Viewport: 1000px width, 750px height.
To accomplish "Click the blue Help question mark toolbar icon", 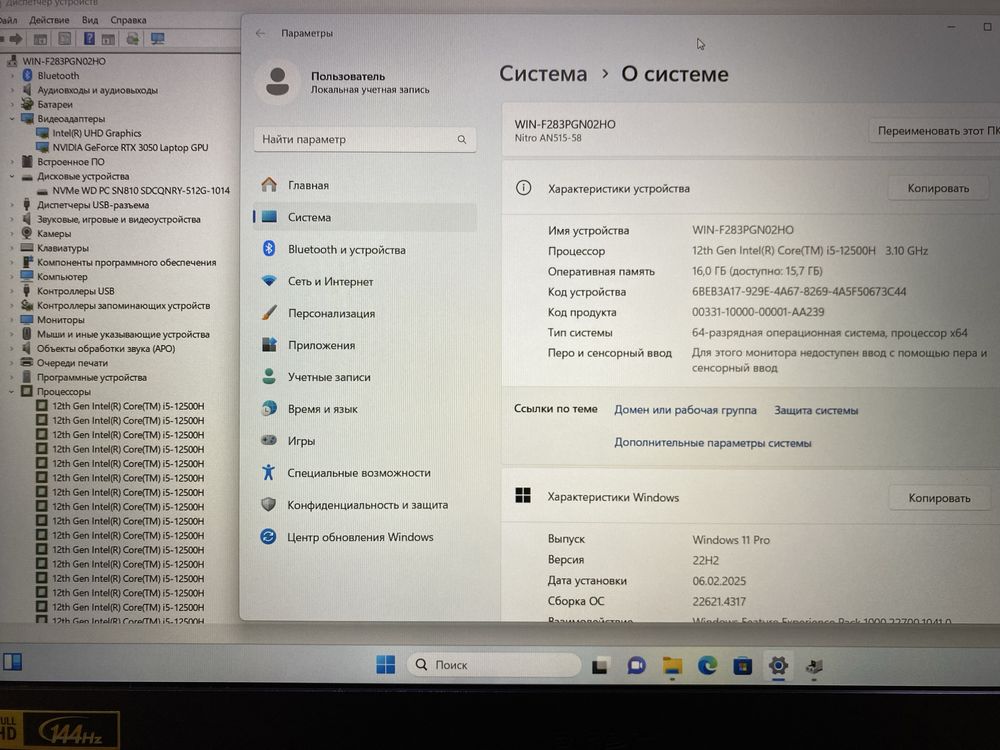I will pyautogui.click(x=89, y=39).
